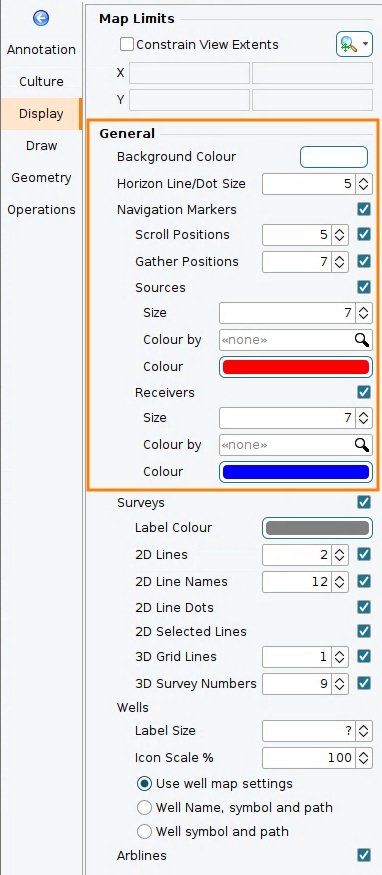
Task: Click the Wells Label Size value field
Action: [309, 730]
